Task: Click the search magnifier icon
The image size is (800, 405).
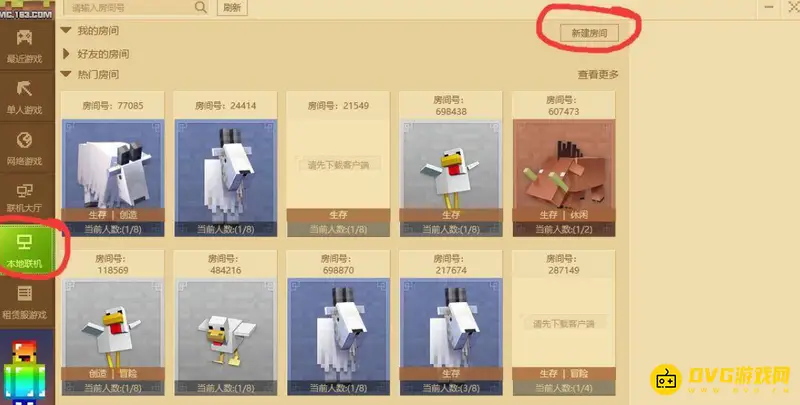Action: click(201, 7)
